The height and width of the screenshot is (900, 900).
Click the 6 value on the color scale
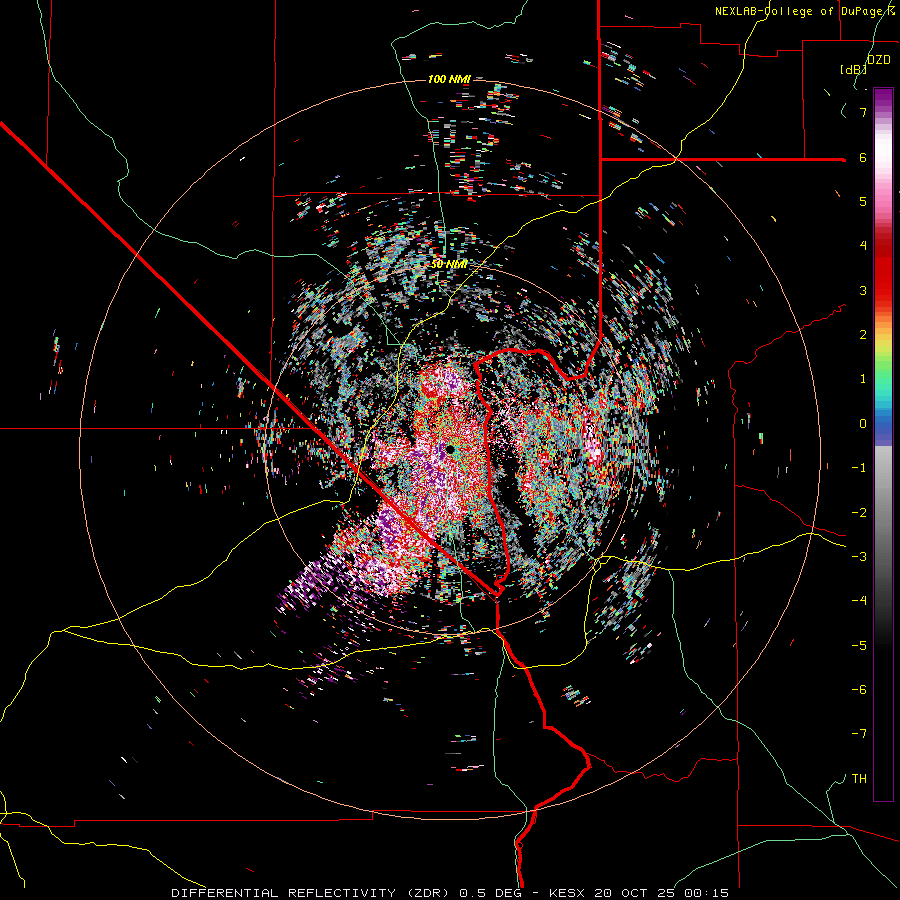(863, 157)
